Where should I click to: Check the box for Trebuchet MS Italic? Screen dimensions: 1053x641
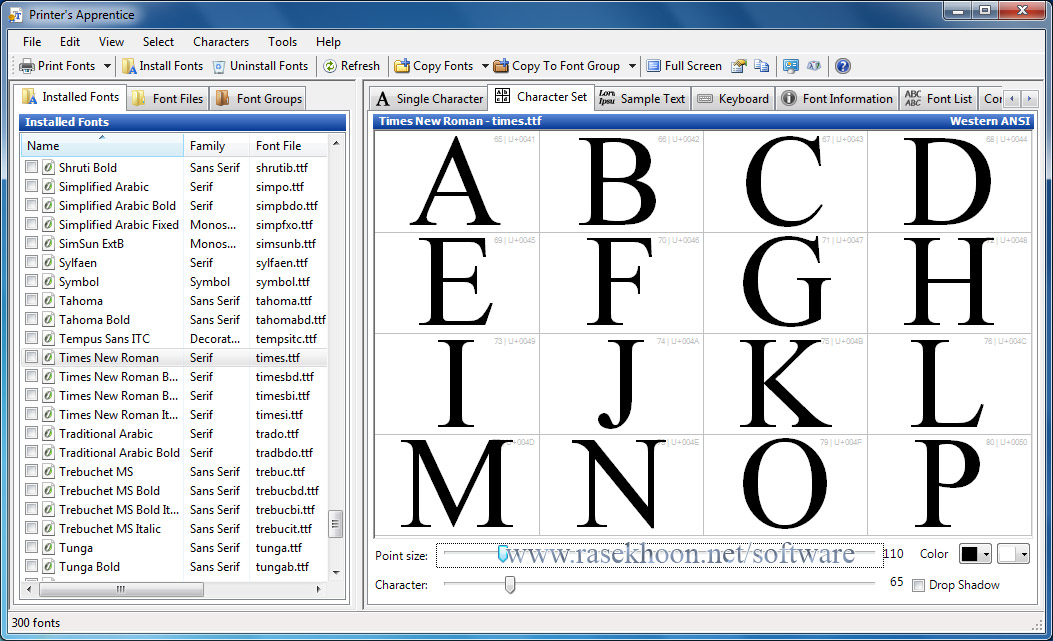pyautogui.click(x=32, y=527)
